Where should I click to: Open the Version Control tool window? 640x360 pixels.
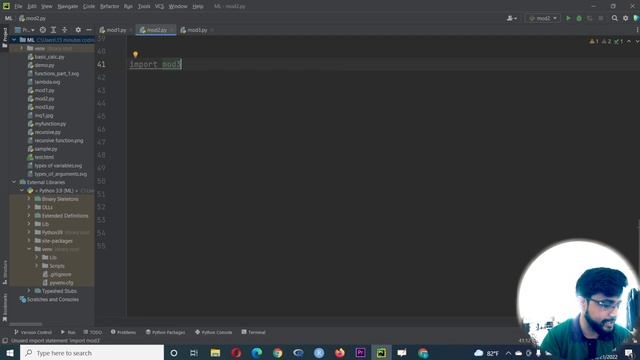tap(33, 332)
